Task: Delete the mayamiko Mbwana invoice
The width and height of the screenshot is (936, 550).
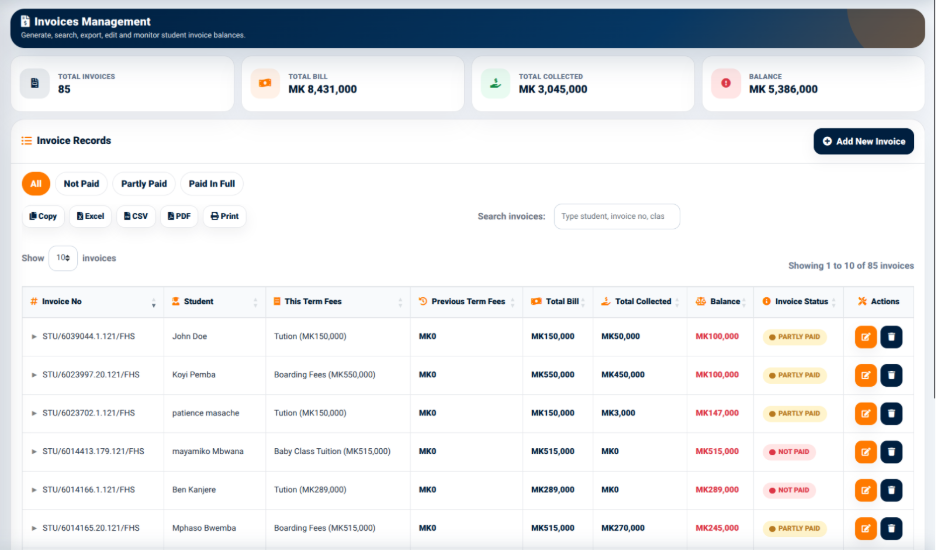Action: click(891, 452)
